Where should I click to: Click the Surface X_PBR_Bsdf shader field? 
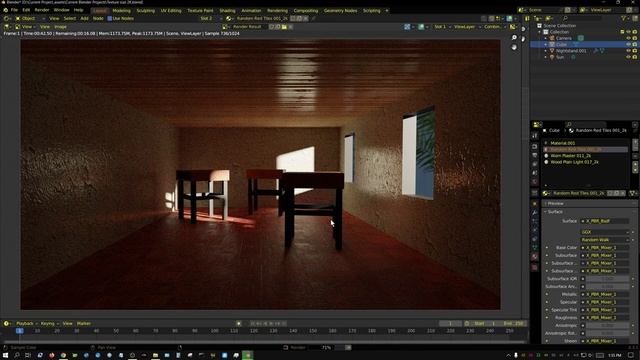coord(605,221)
